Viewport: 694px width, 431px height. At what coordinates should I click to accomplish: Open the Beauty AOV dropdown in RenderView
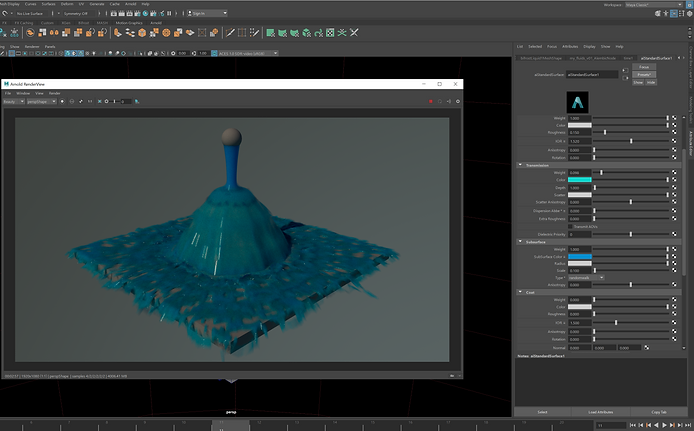point(14,101)
